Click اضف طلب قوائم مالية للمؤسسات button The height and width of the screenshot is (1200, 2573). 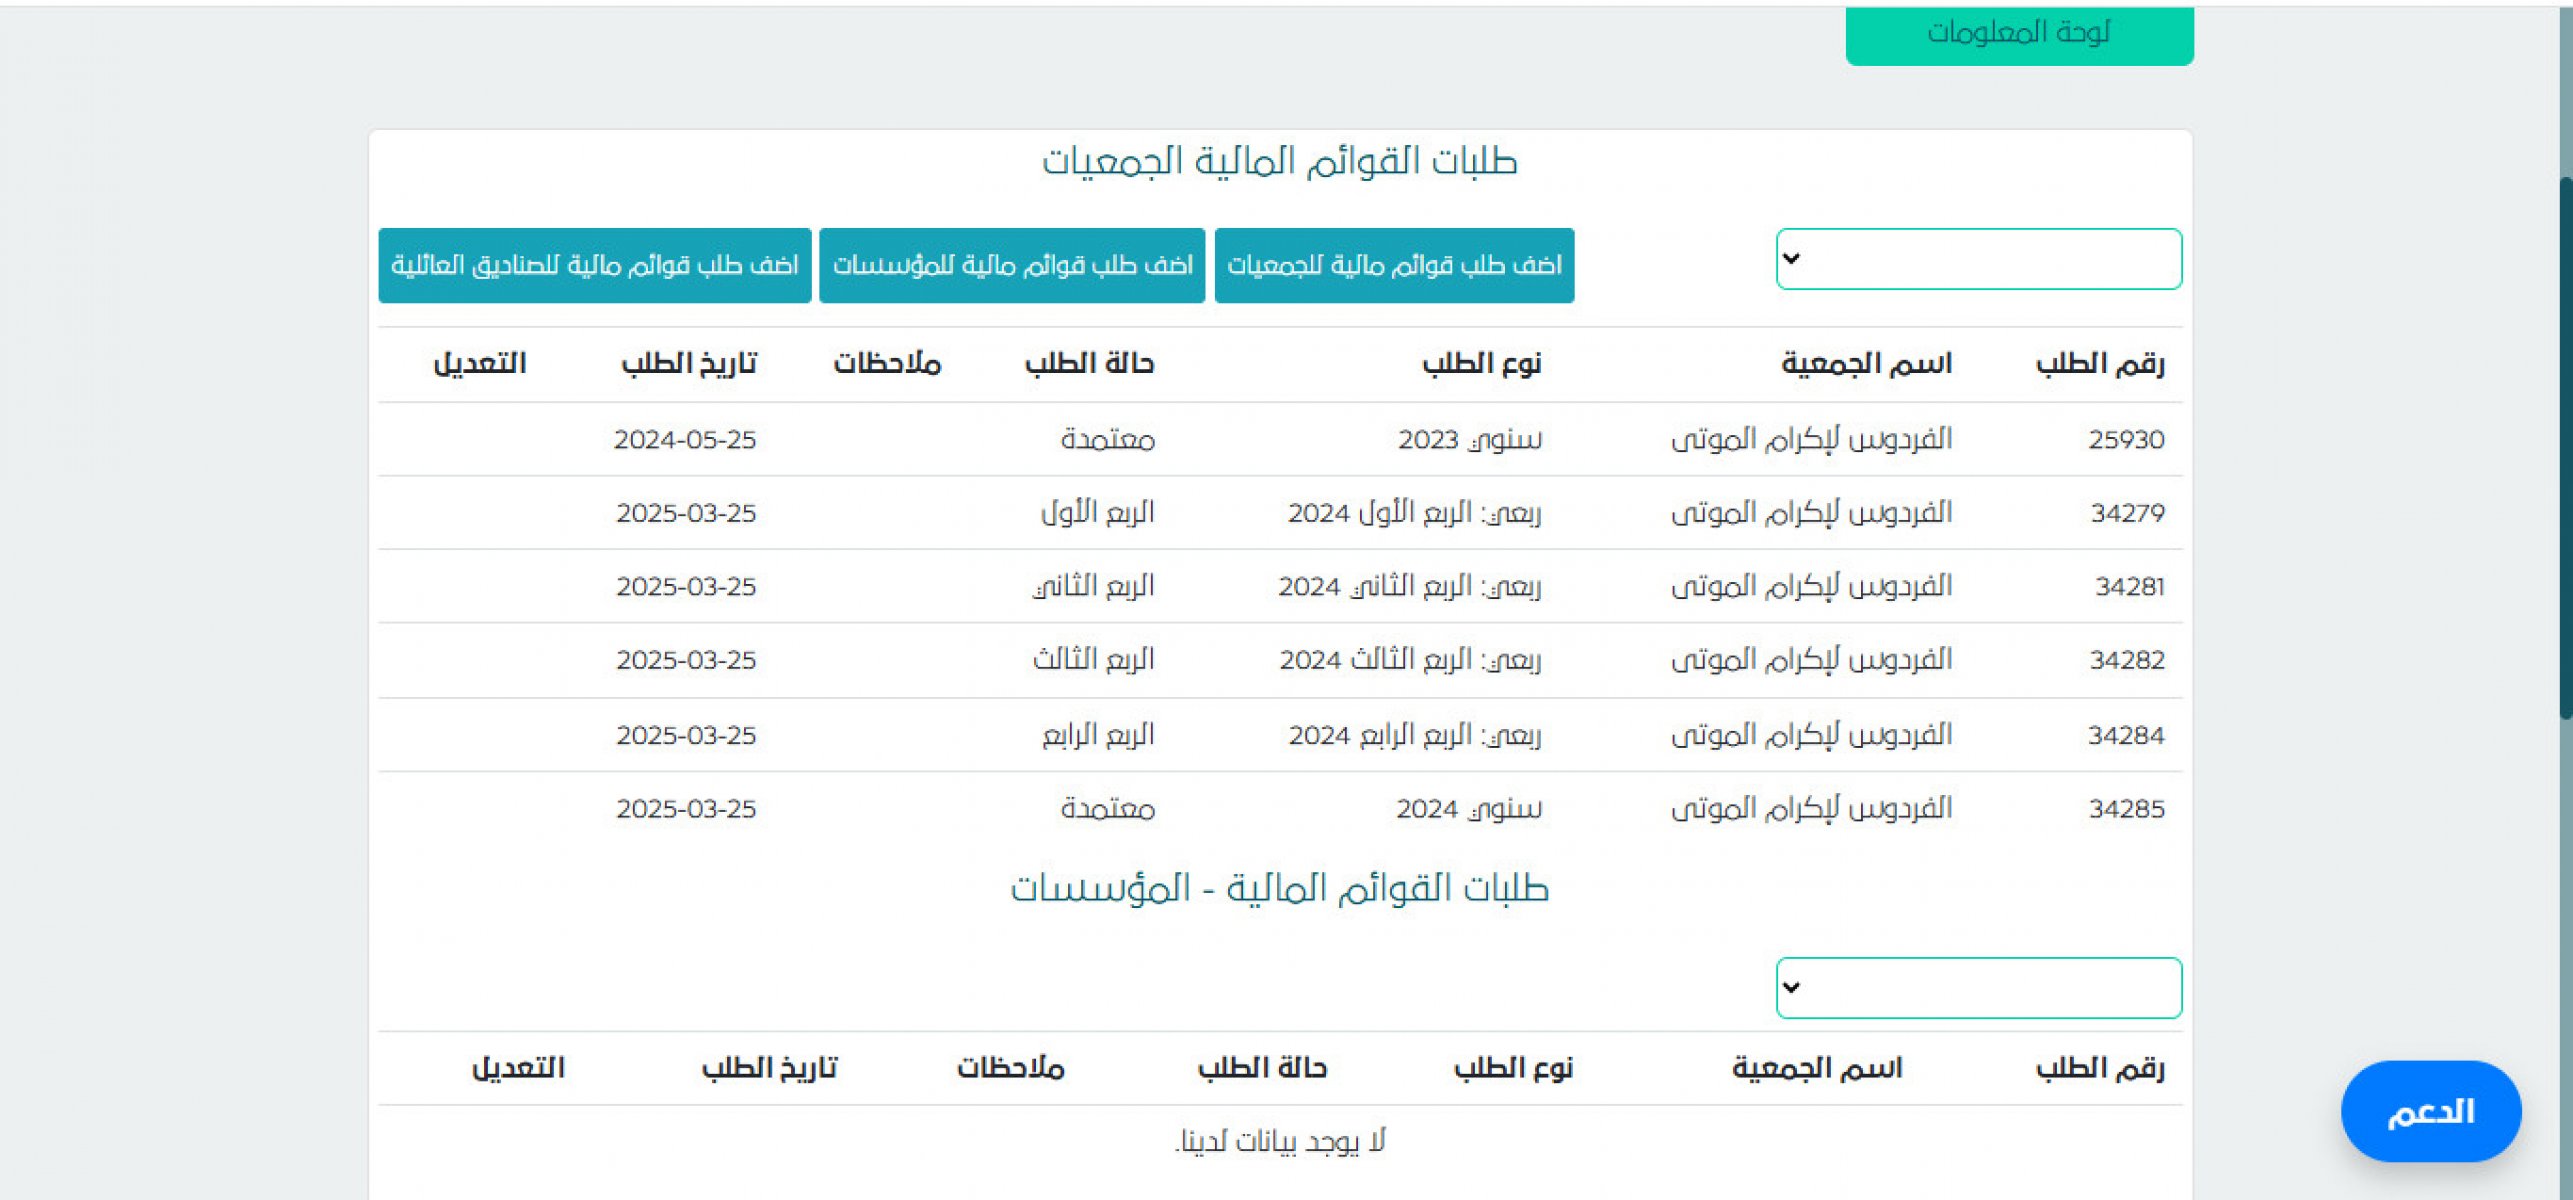[1012, 265]
